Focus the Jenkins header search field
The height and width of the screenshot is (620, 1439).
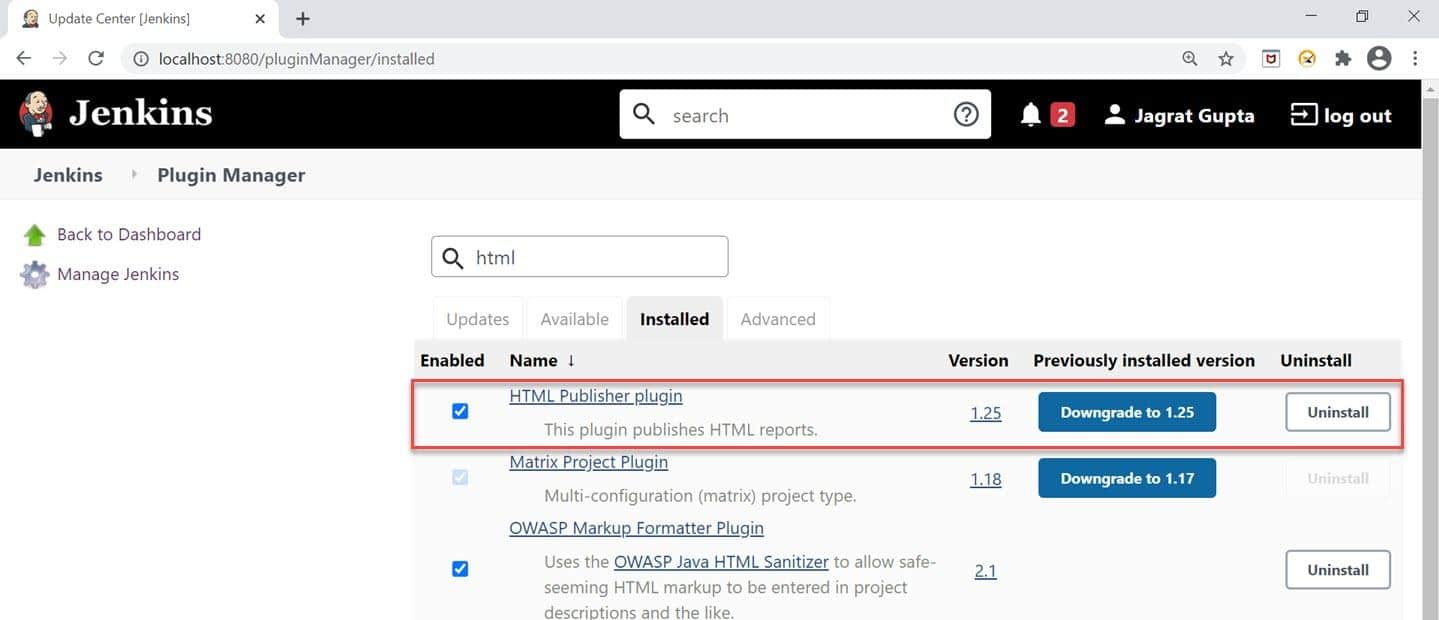(x=805, y=115)
